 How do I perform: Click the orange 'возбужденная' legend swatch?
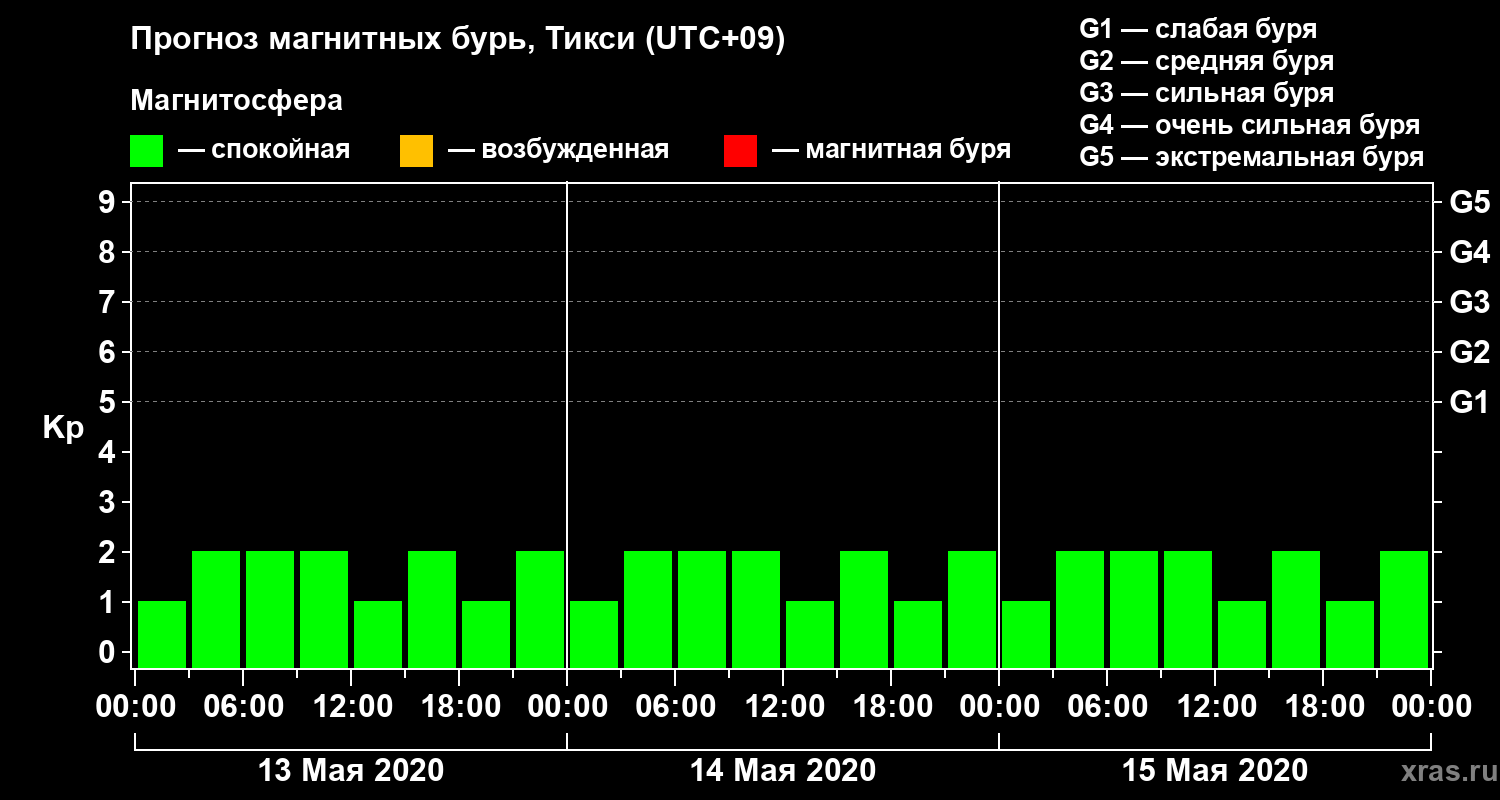click(x=416, y=151)
